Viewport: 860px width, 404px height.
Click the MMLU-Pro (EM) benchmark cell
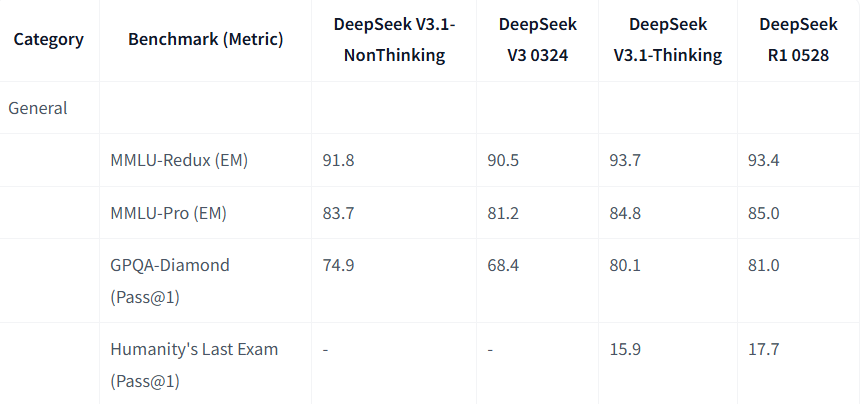click(x=170, y=213)
